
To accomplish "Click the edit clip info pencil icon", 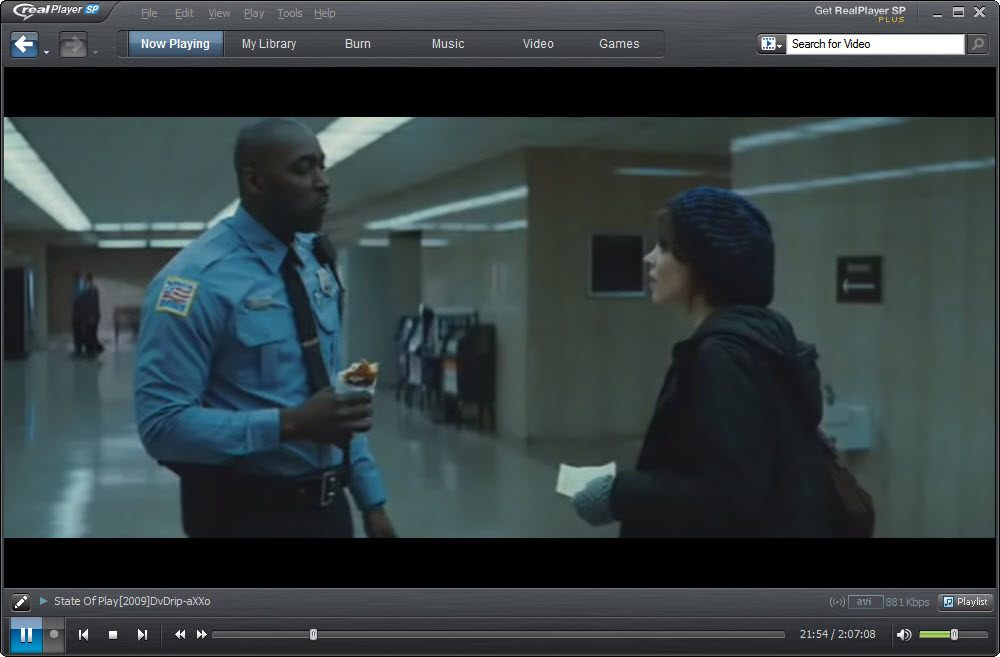I will pyautogui.click(x=20, y=602).
